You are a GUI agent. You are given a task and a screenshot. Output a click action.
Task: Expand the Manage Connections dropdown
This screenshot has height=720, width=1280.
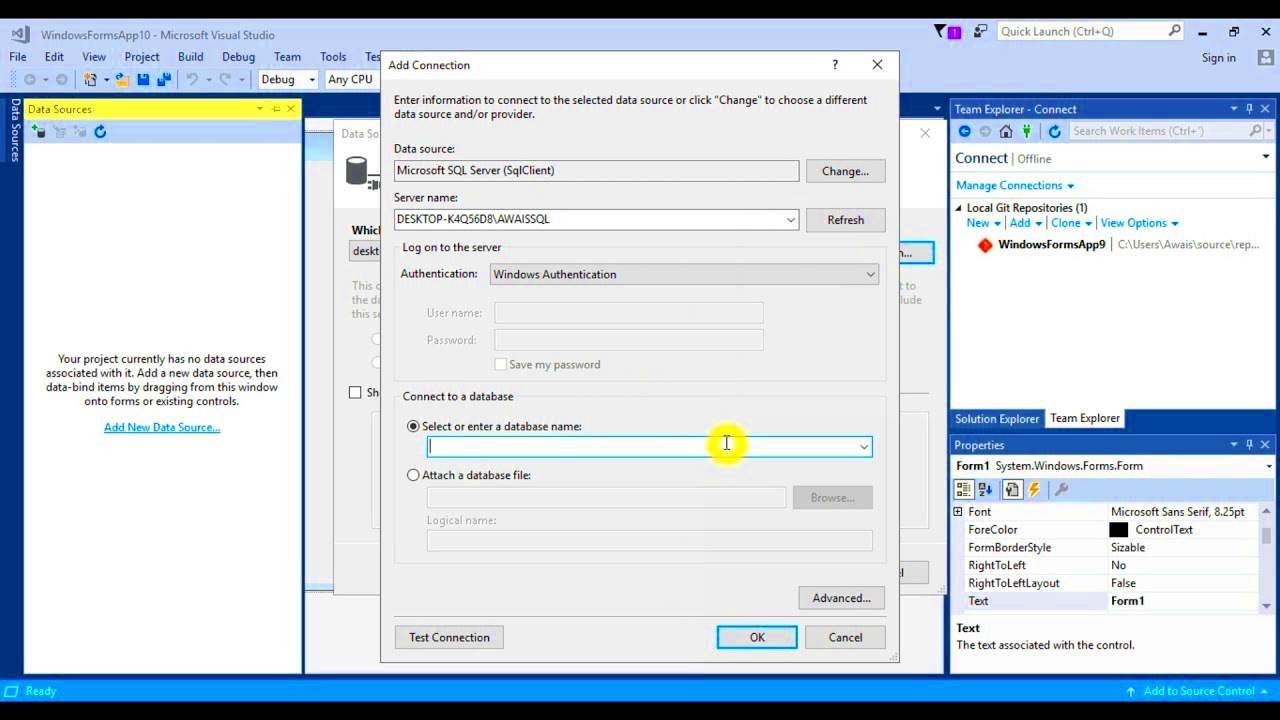[1070, 186]
